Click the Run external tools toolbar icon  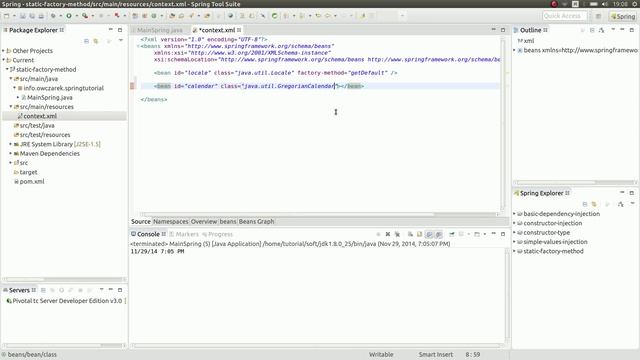click(x=85, y=16)
